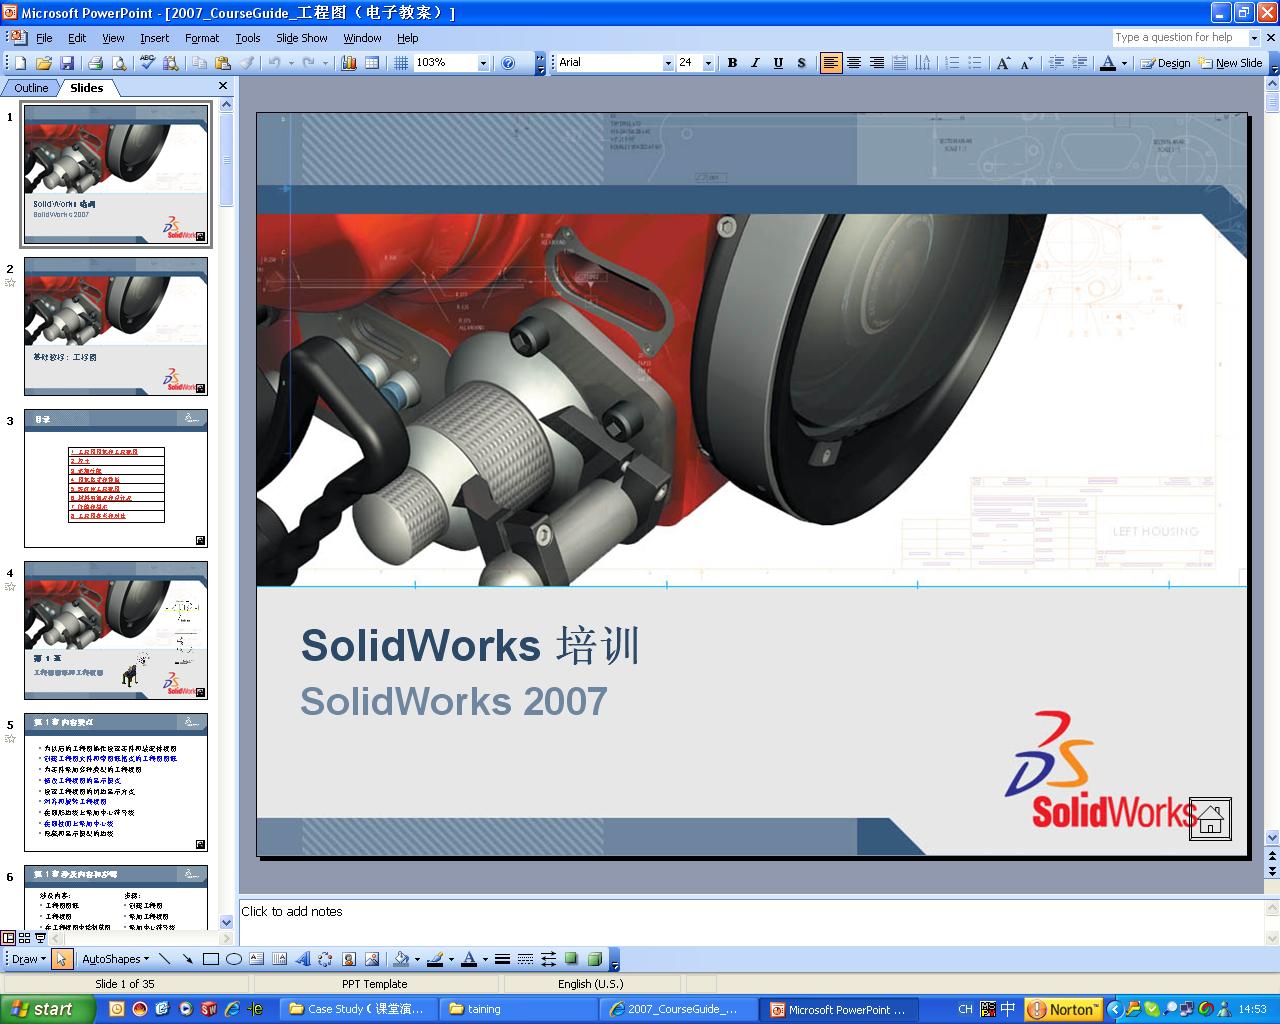Toggle grid display
1280x1024 pixels.
[x=401, y=63]
